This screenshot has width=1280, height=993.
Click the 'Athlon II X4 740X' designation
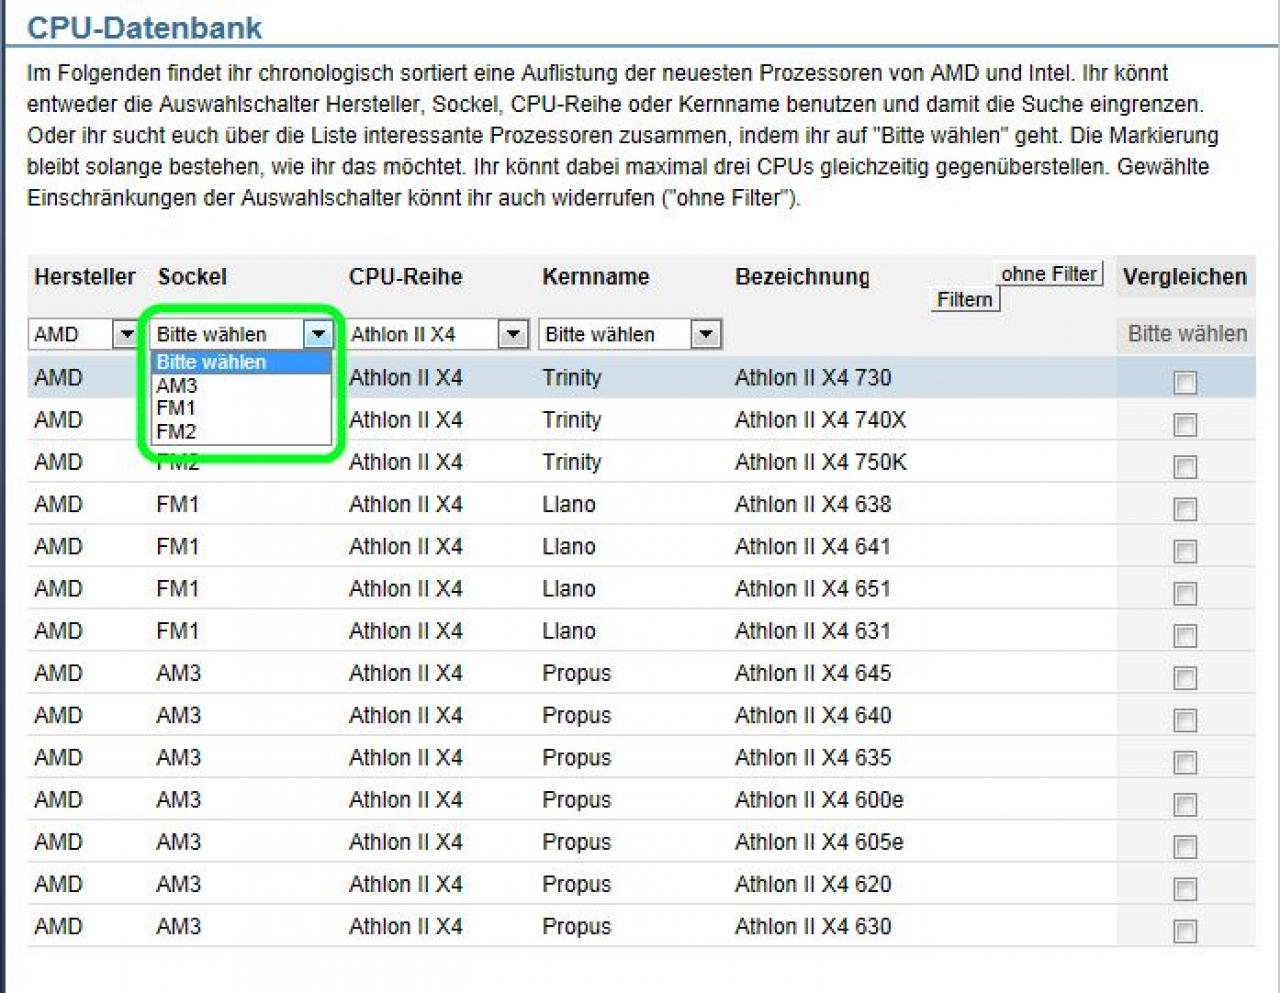coord(821,420)
